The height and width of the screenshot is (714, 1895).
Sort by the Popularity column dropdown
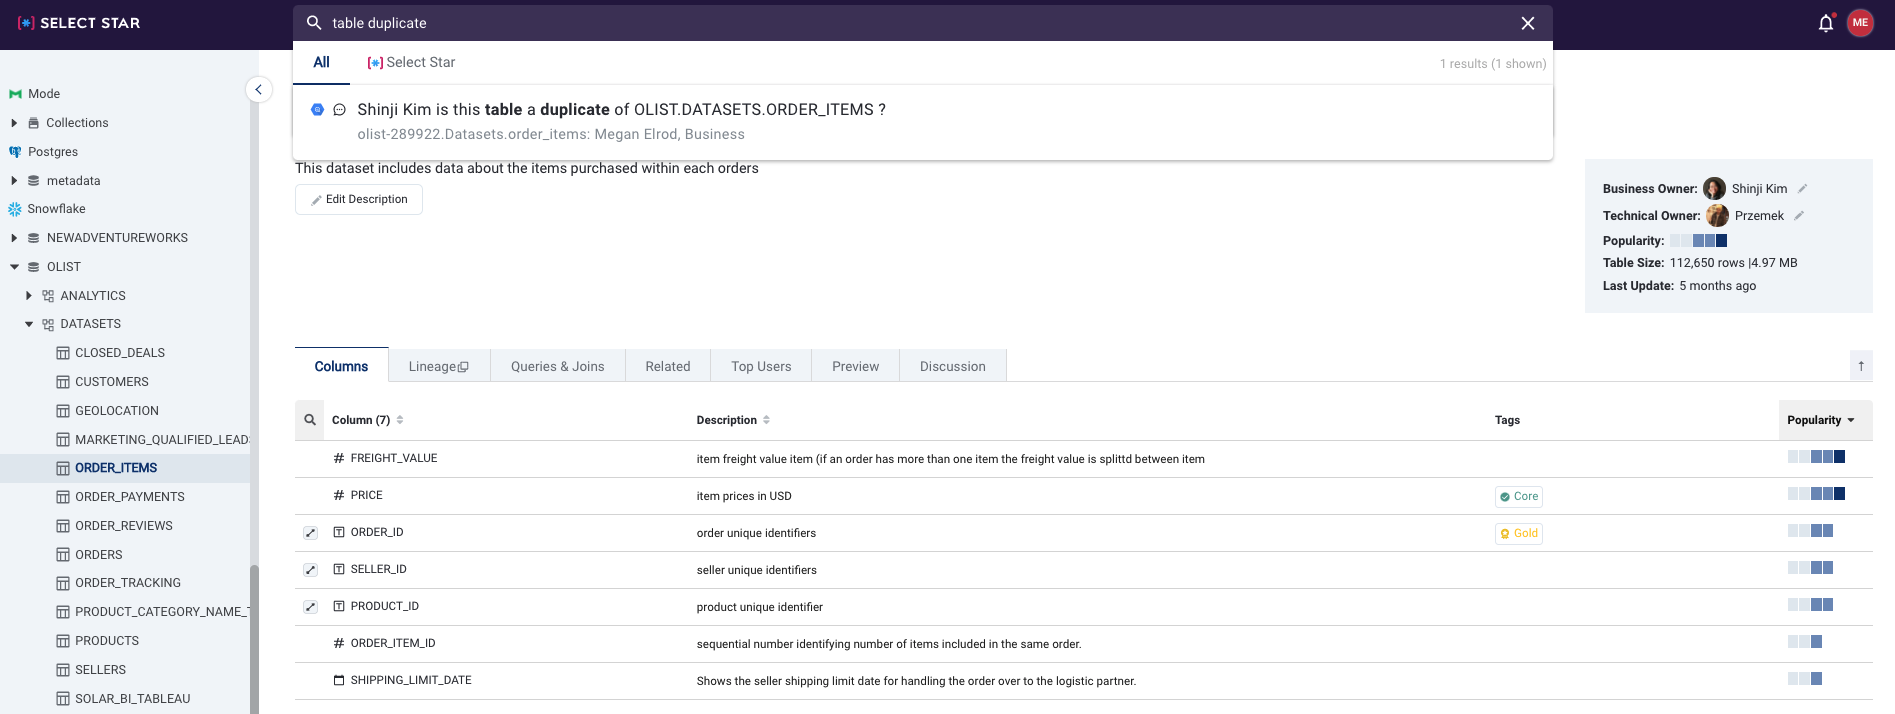click(x=1821, y=420)
